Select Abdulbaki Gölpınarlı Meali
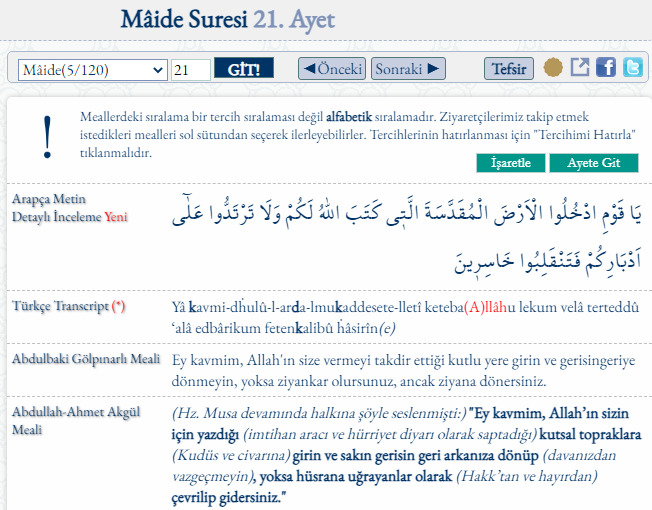 (86, 359)
